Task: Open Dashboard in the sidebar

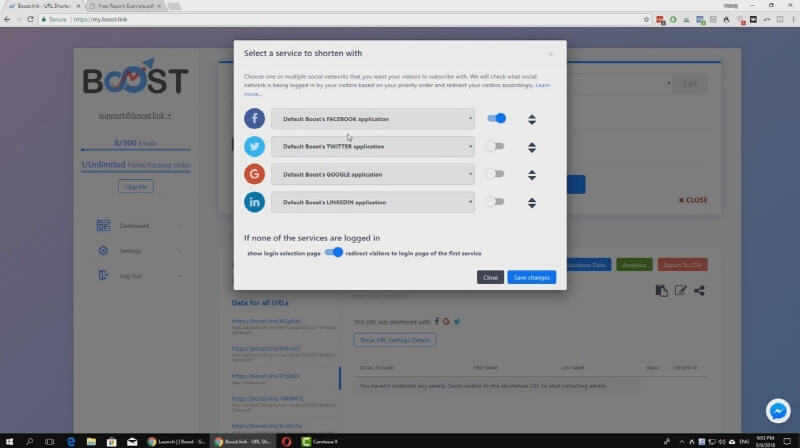Action: pyautogui.click(x=134, y=226)
